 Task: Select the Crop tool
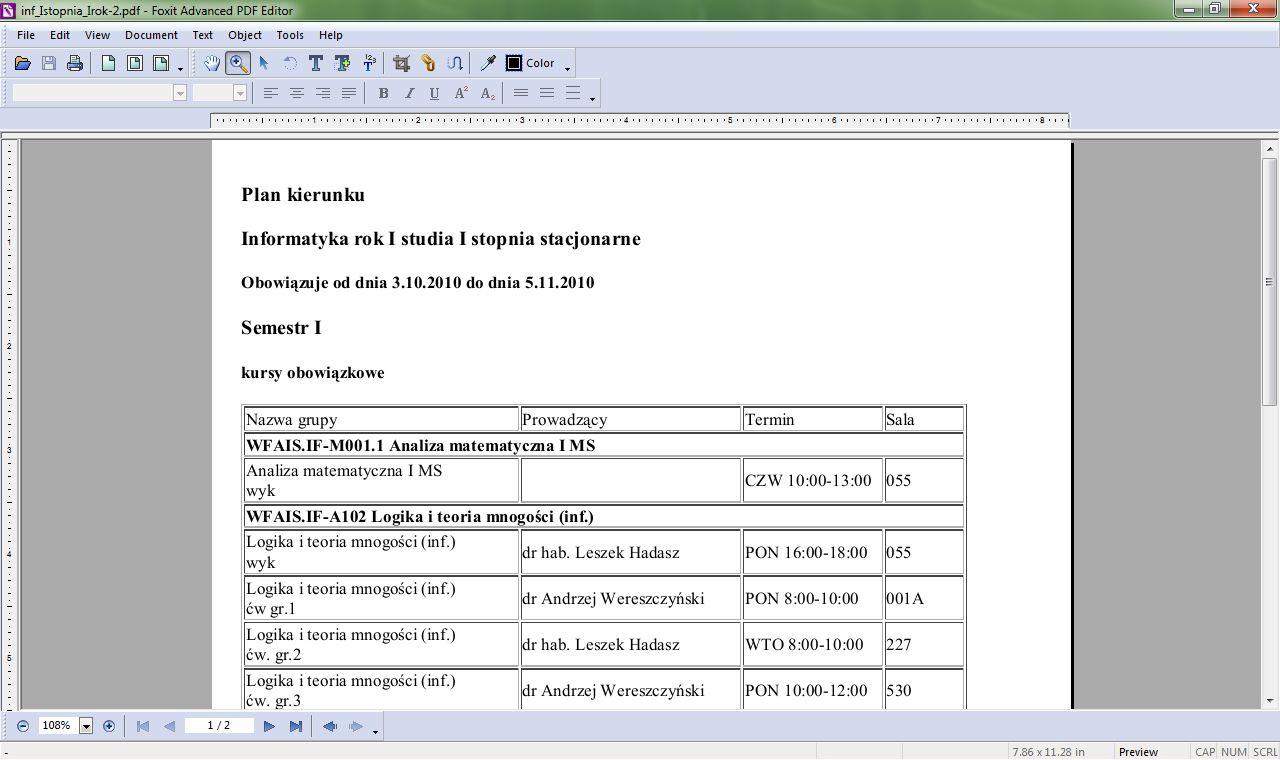click(x=402, y=63)
